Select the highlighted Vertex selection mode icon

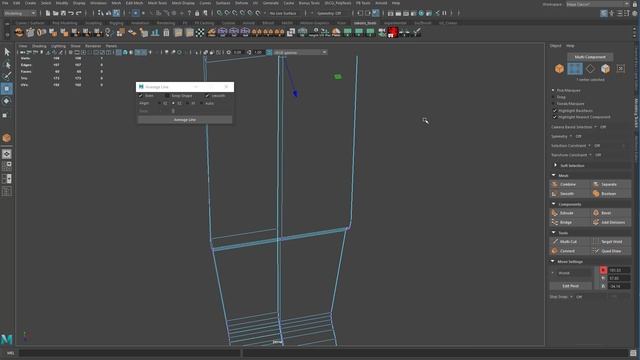tap(575, 69)
